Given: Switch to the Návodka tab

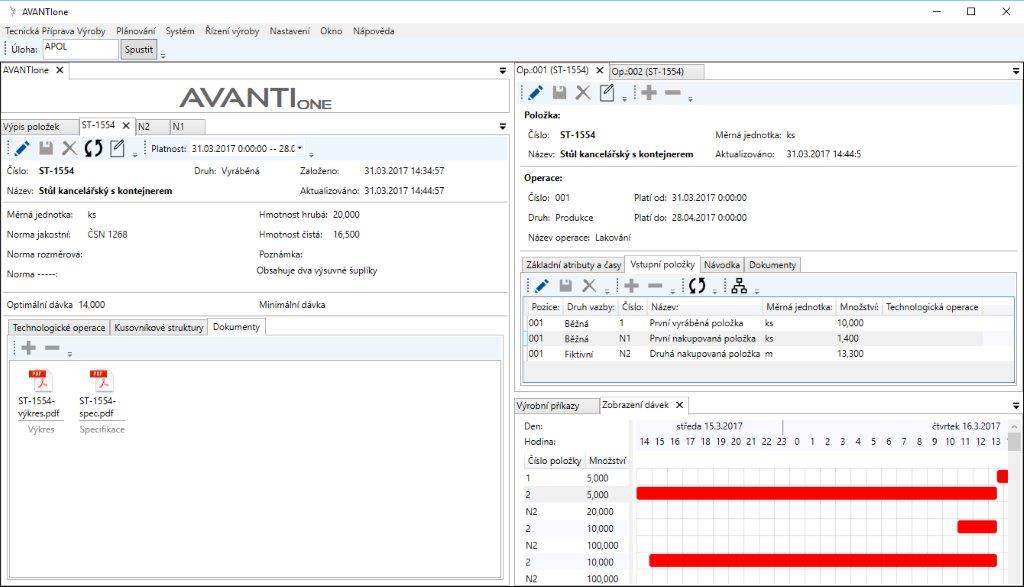Looking at the screenshot, I should (722, 265).
